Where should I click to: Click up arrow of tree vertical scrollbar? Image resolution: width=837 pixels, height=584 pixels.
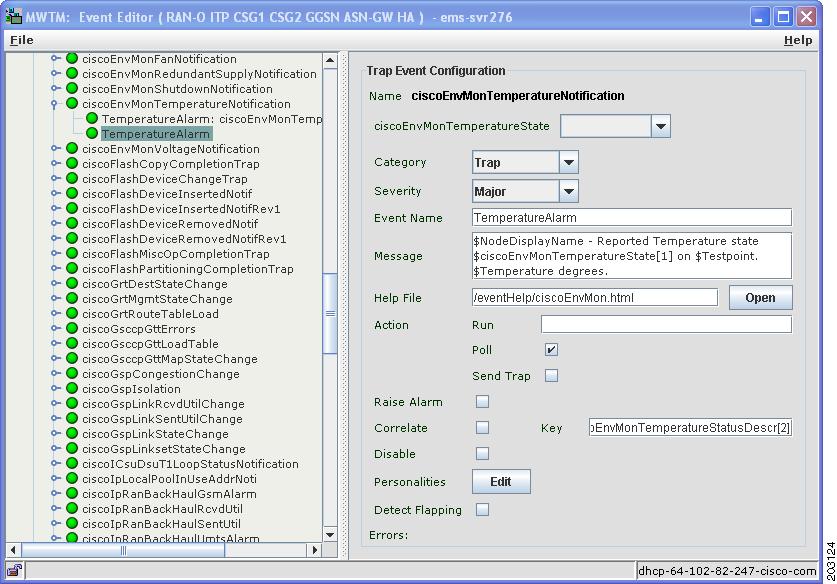[x=330, y=60]
